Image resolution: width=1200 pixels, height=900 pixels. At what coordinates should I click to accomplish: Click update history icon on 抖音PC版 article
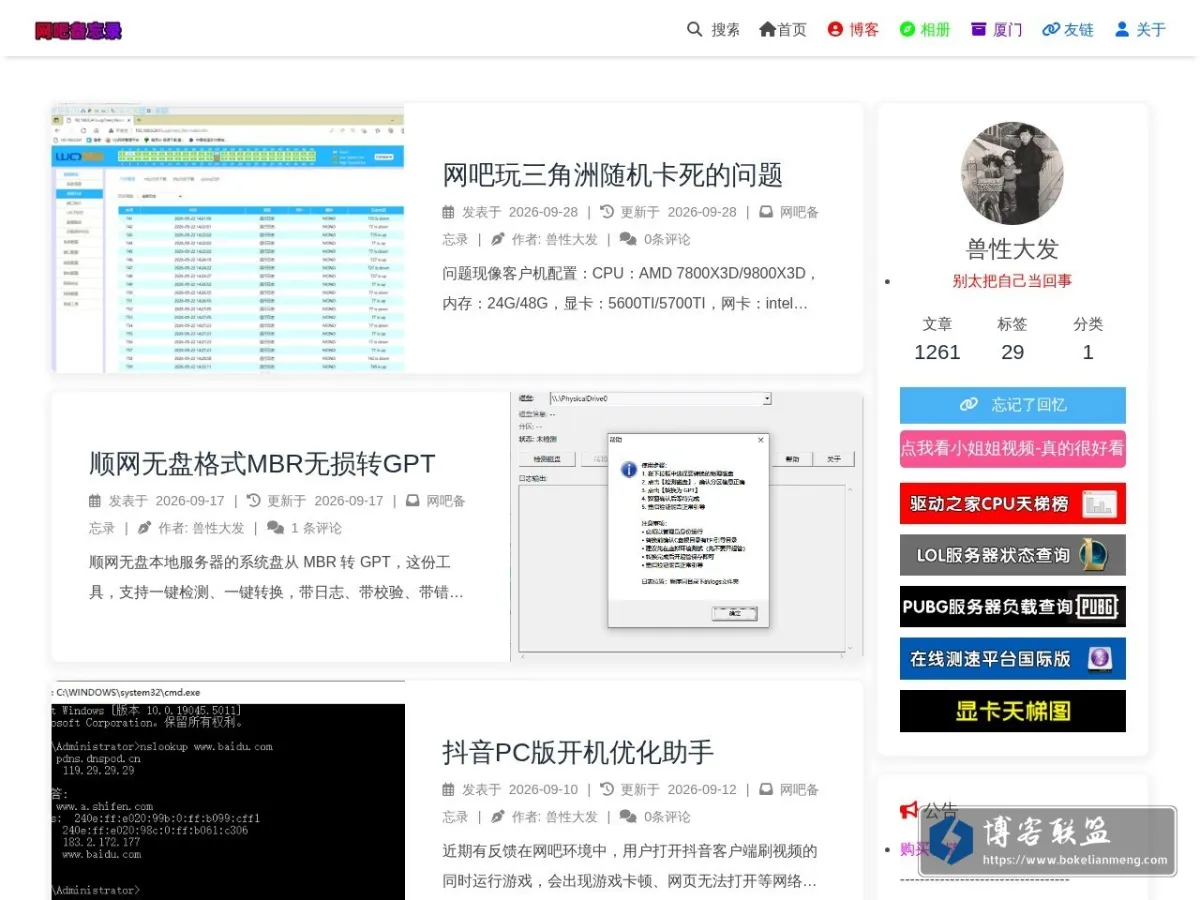tap(606, 790)
